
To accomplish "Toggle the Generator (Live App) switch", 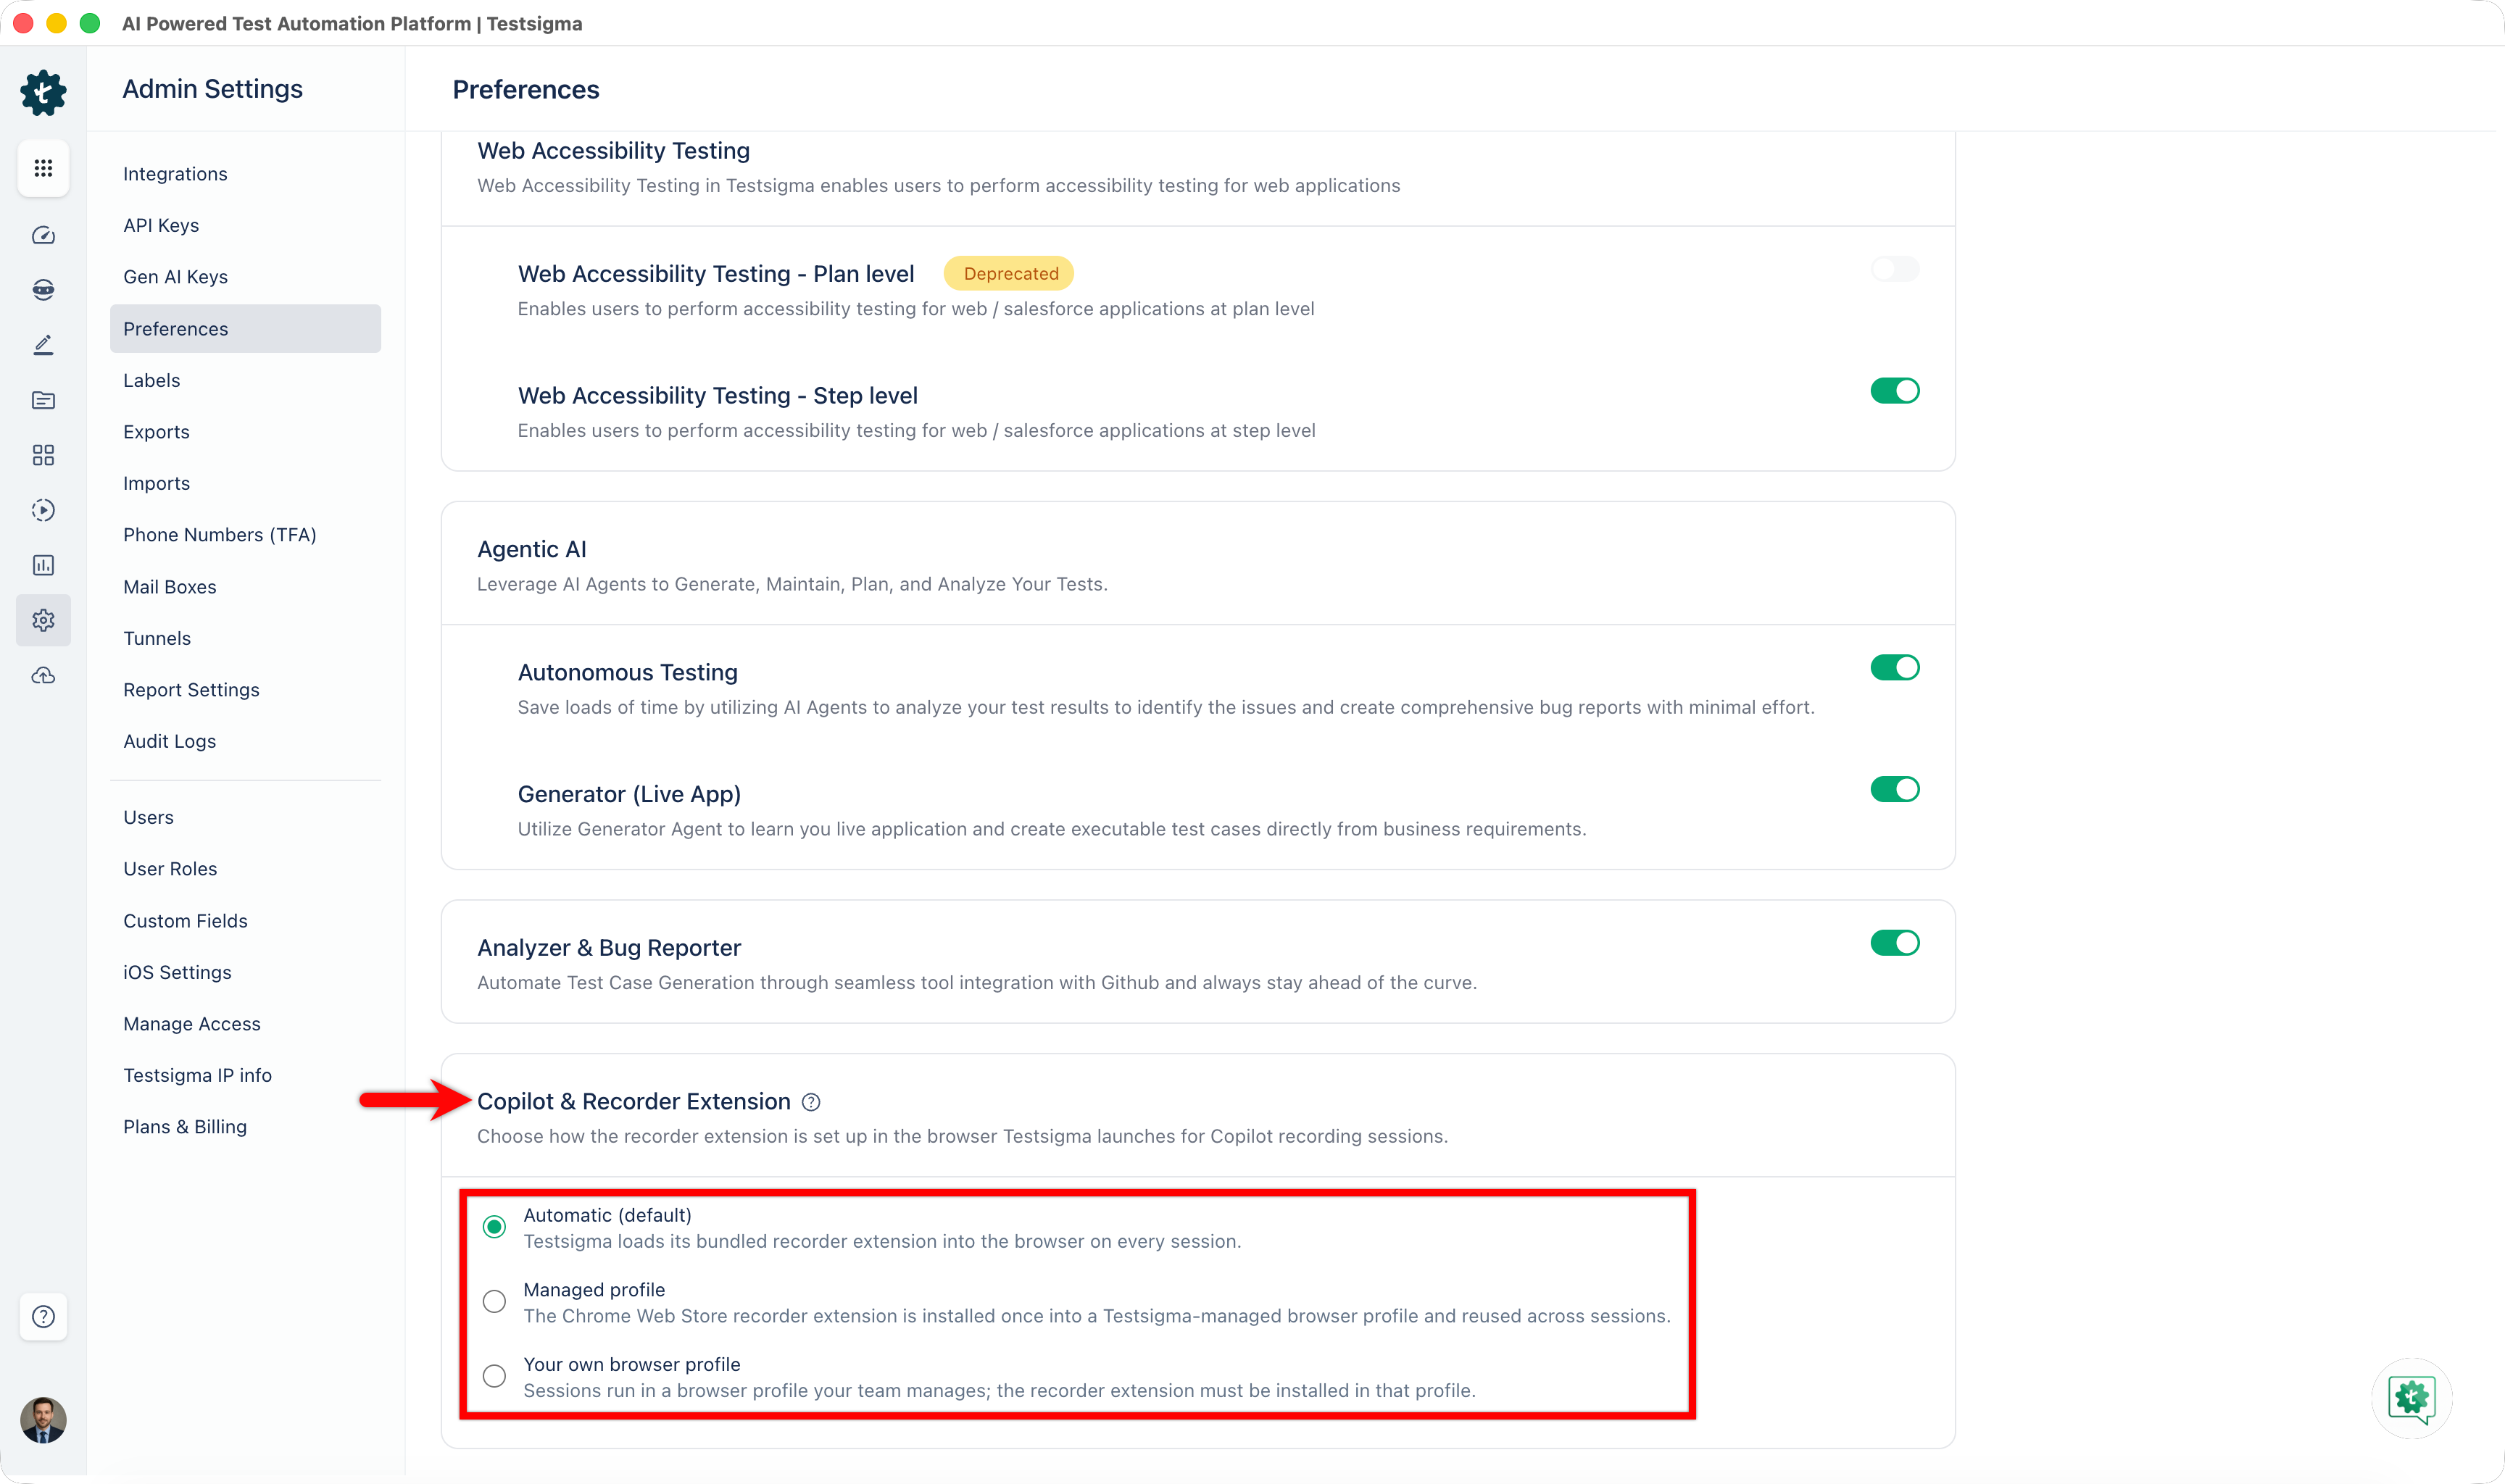I will tap(1895, 790).
